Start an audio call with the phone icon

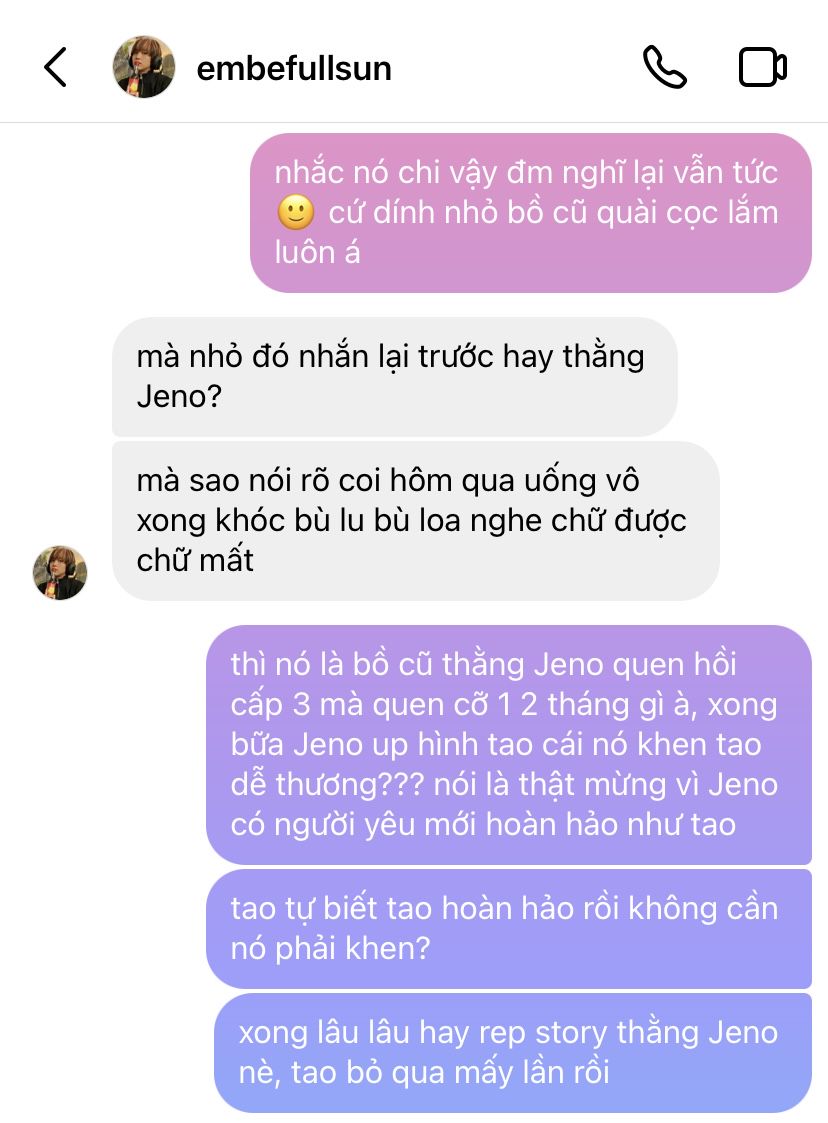(664, 67)
